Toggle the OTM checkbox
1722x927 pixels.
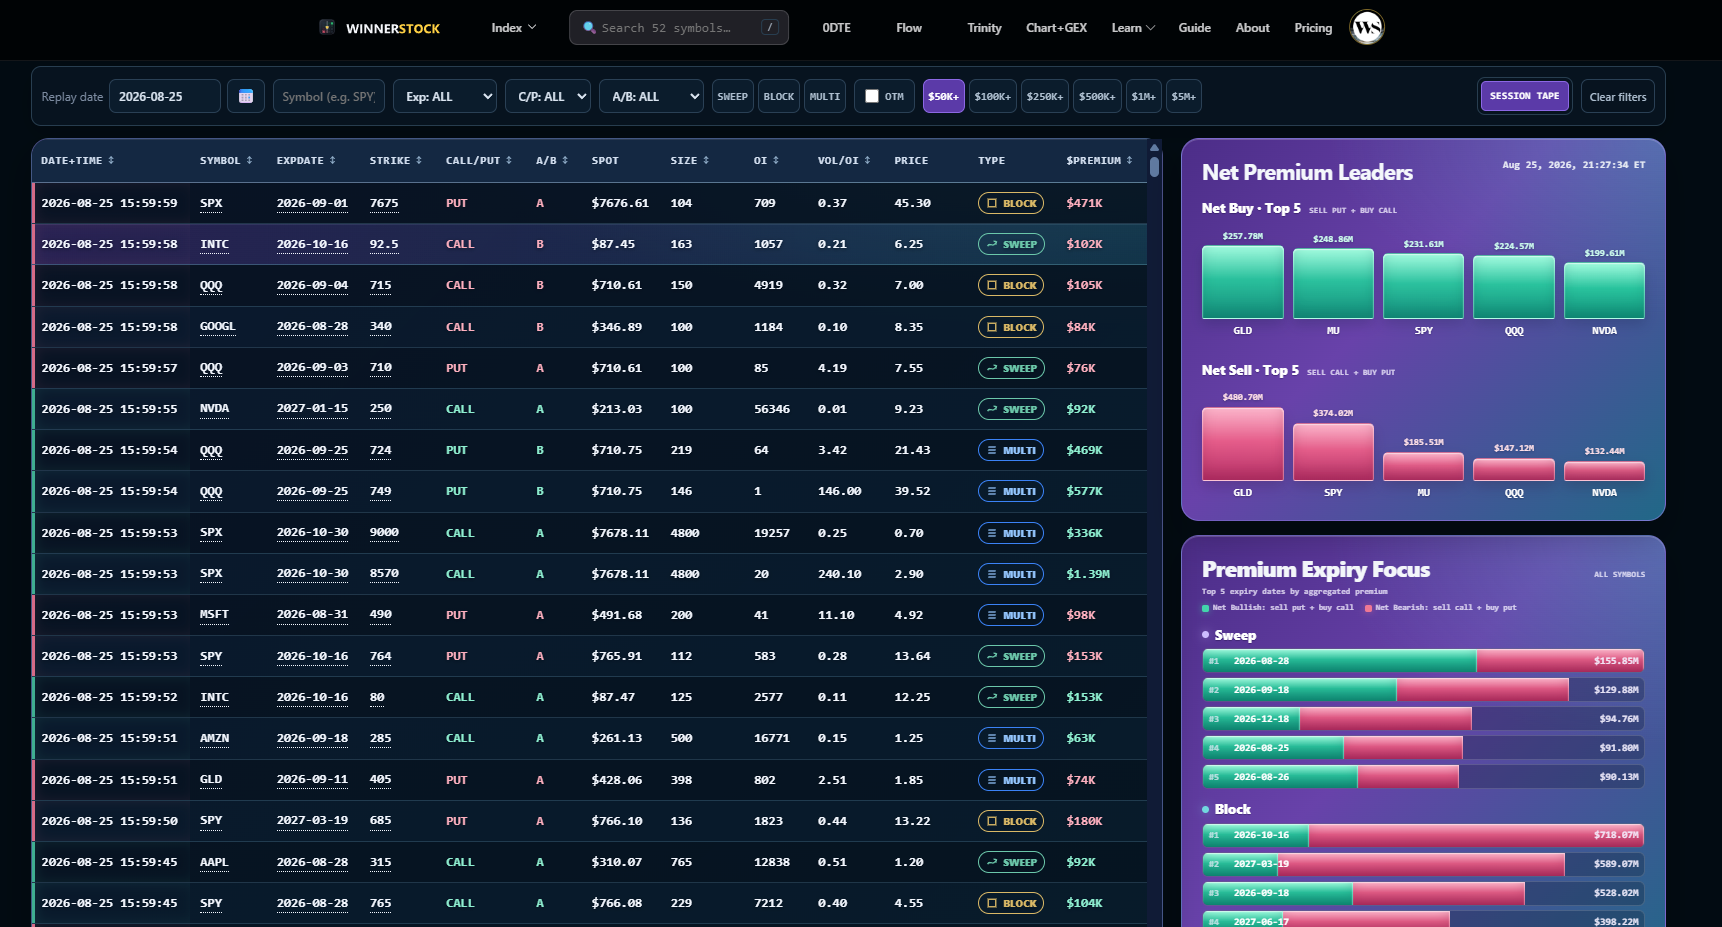[872, 96]
